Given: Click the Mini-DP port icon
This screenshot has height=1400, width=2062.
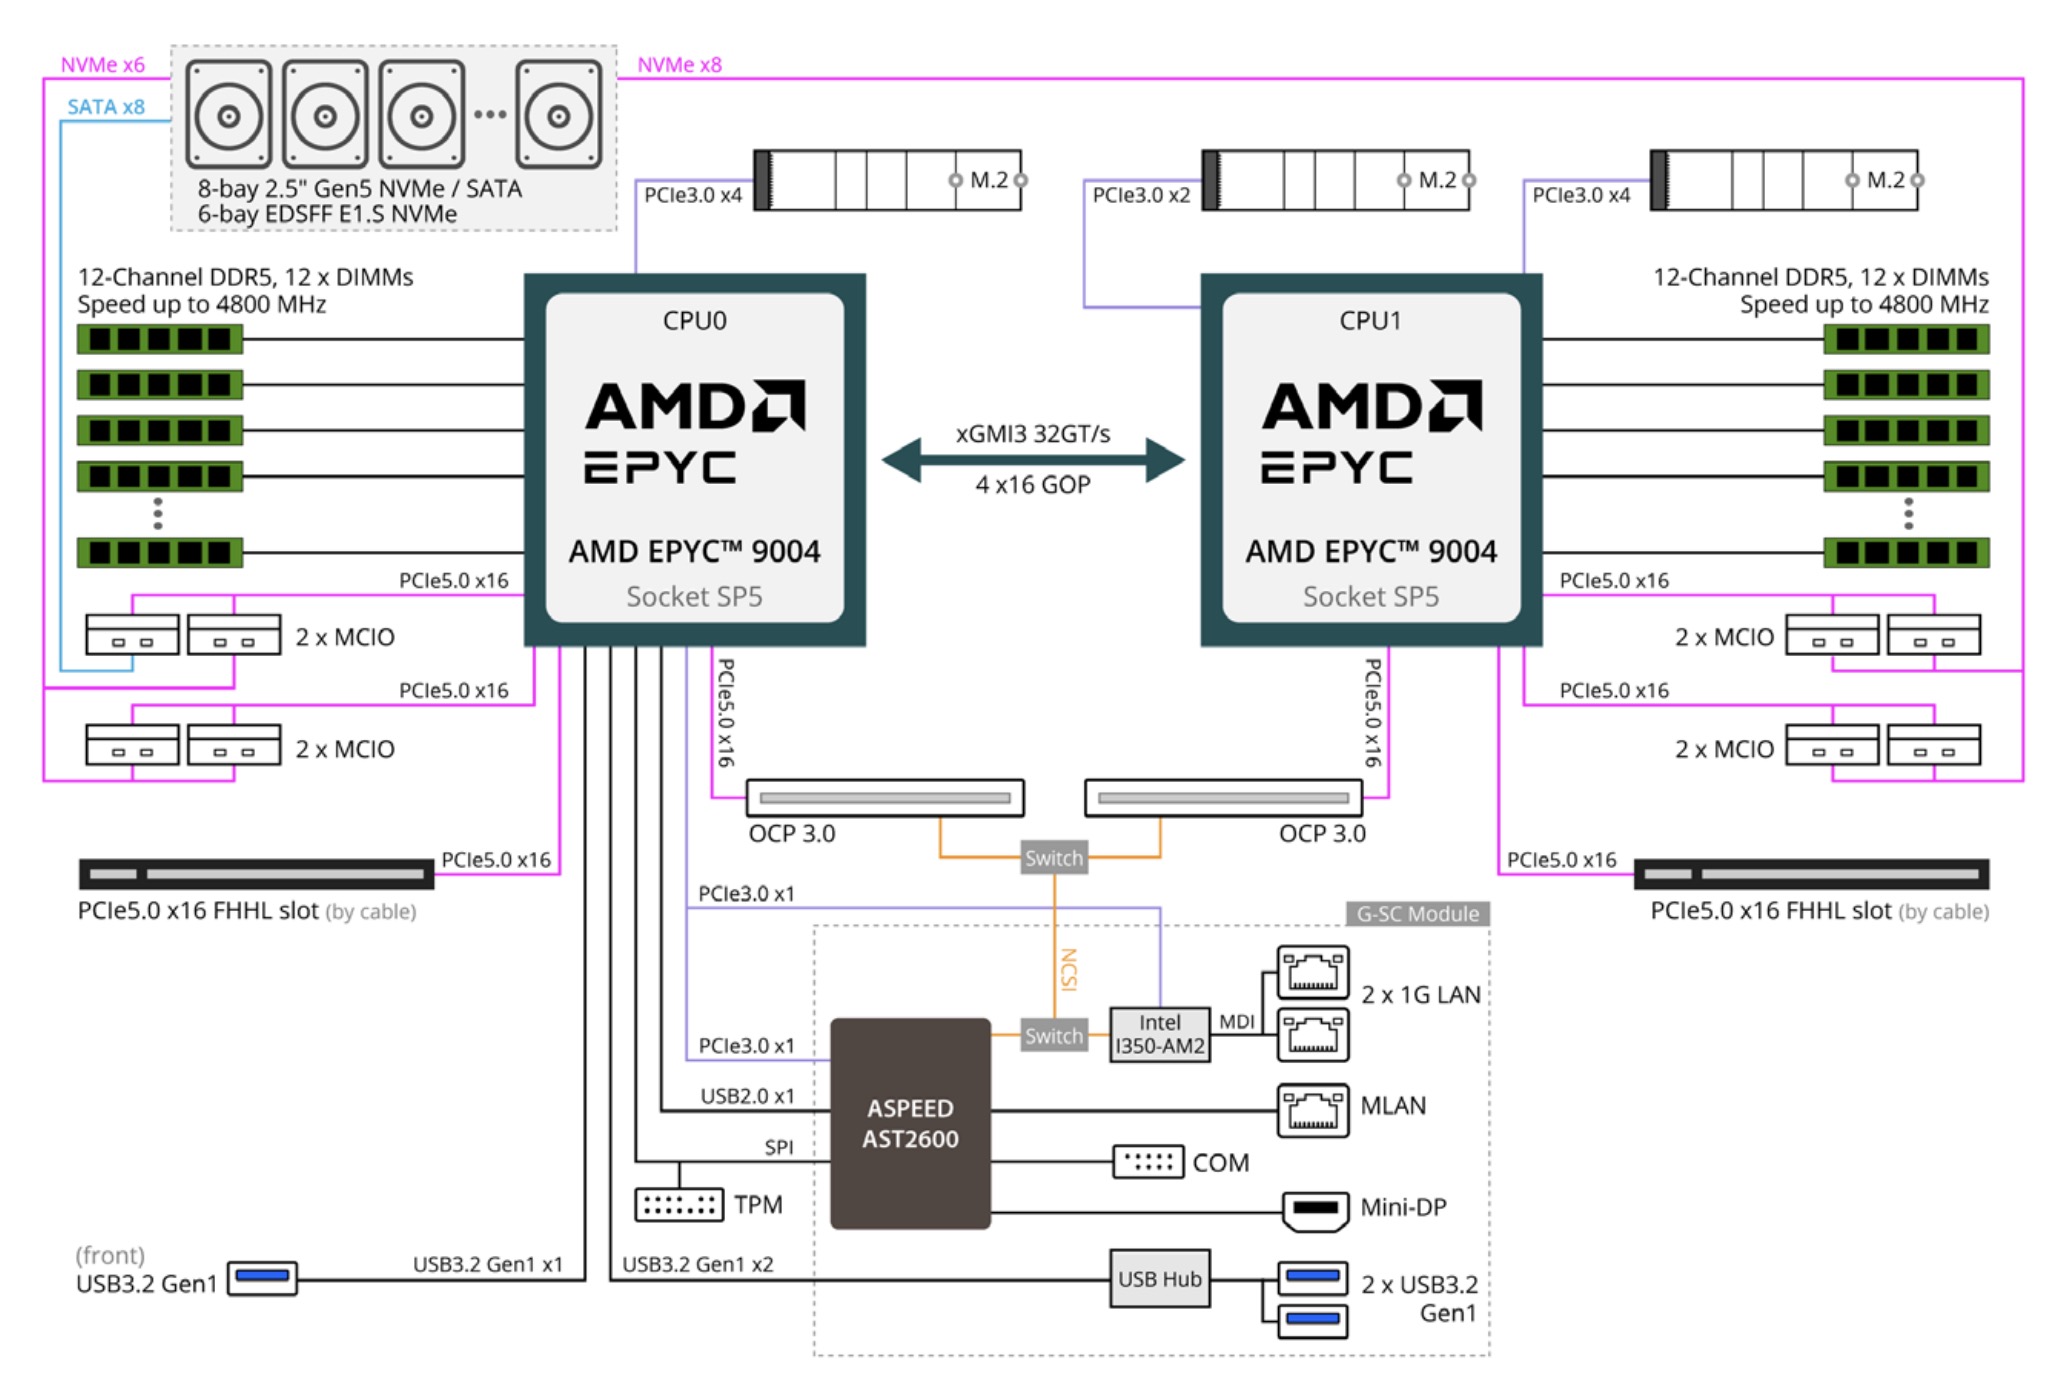Looking at the screenshot, I should point(1314,1209).
